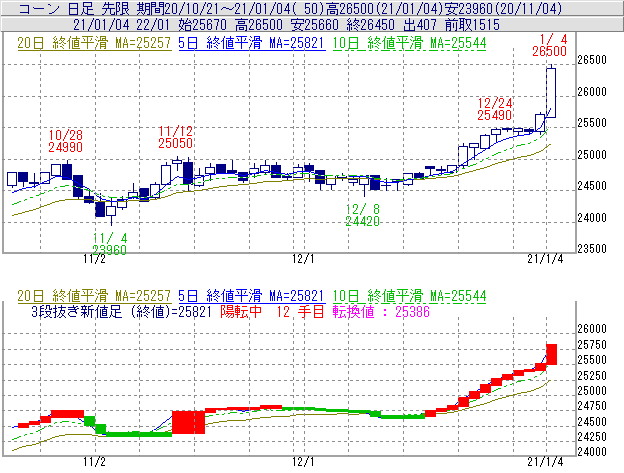
Task: Click the 12/8 24420 low label
Action: point(362,215)
